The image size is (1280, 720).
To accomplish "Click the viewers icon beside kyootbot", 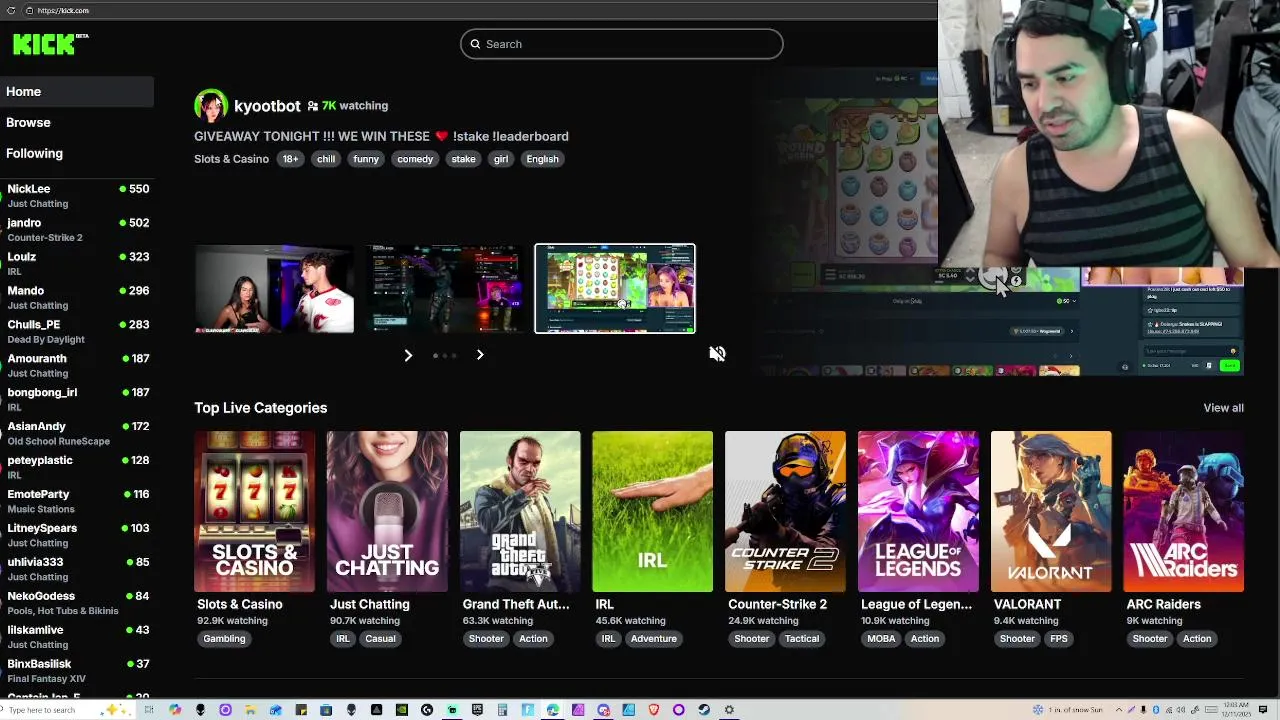I will coord(312,106).
